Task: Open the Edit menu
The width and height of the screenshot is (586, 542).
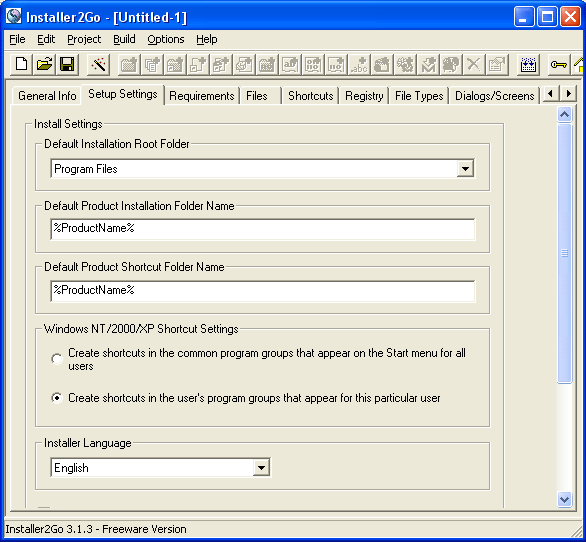Action: click(46, 39)
